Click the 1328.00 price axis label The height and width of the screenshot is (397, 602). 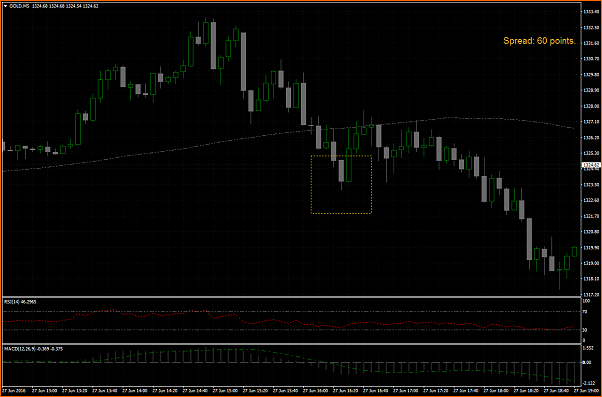pyautogui.click(x=591, y=106)
